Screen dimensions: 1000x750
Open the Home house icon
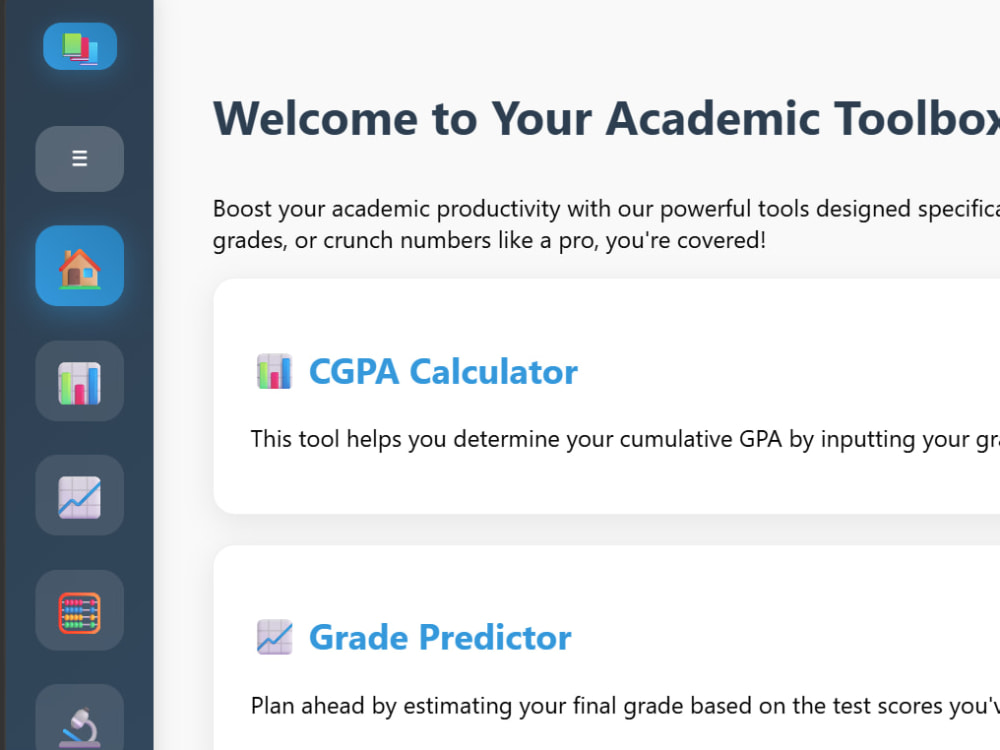click(80, 265)
